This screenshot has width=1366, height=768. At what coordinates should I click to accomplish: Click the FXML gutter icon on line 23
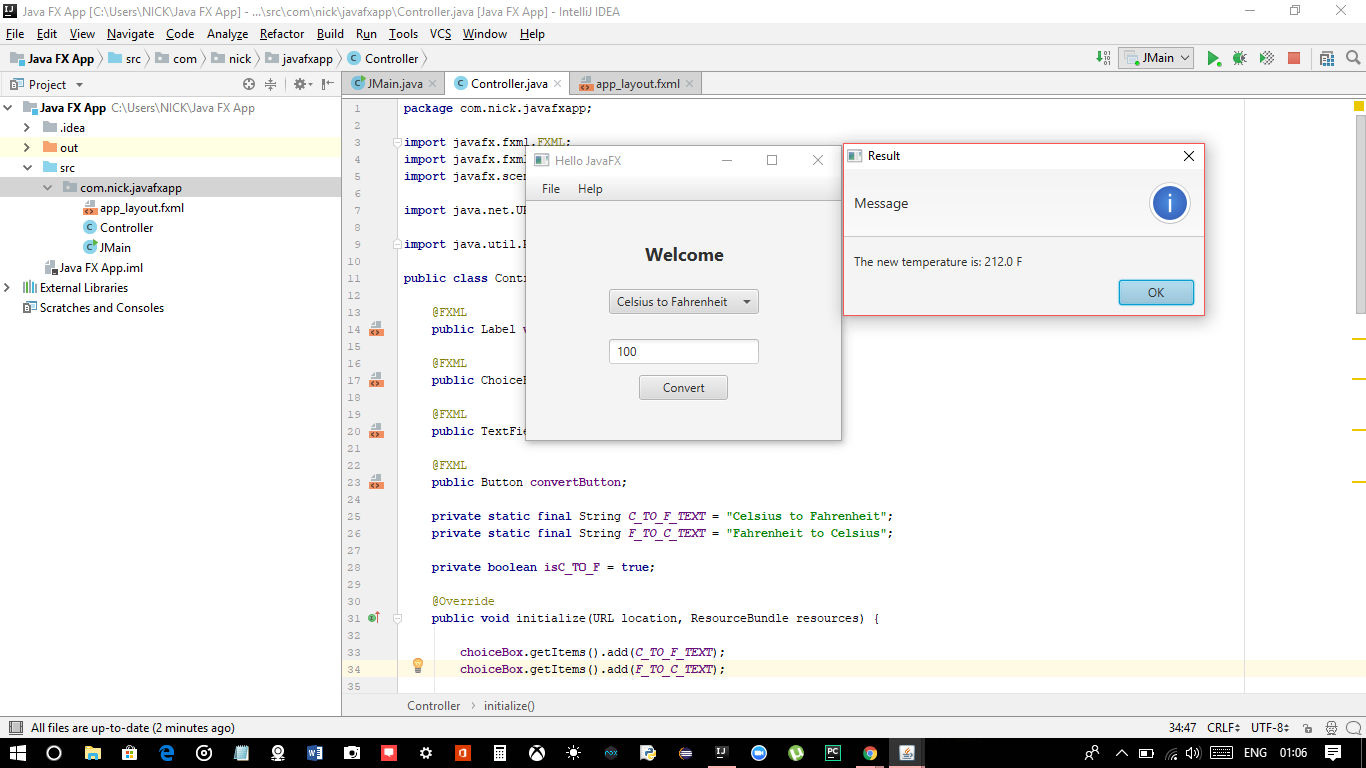coord(376,482)
